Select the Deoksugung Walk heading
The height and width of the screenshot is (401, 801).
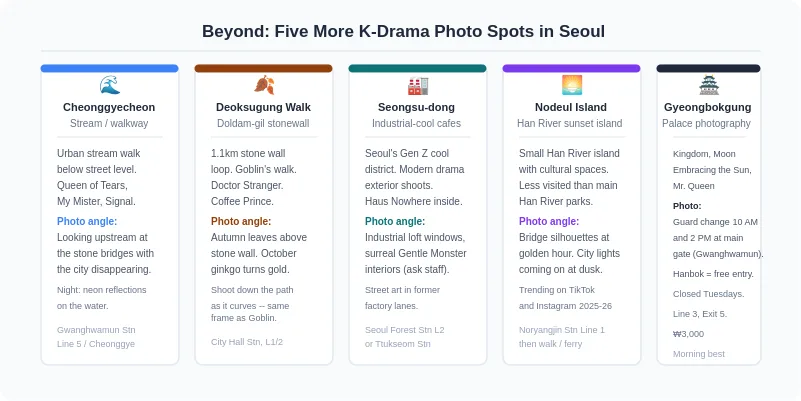click(263, 107)
